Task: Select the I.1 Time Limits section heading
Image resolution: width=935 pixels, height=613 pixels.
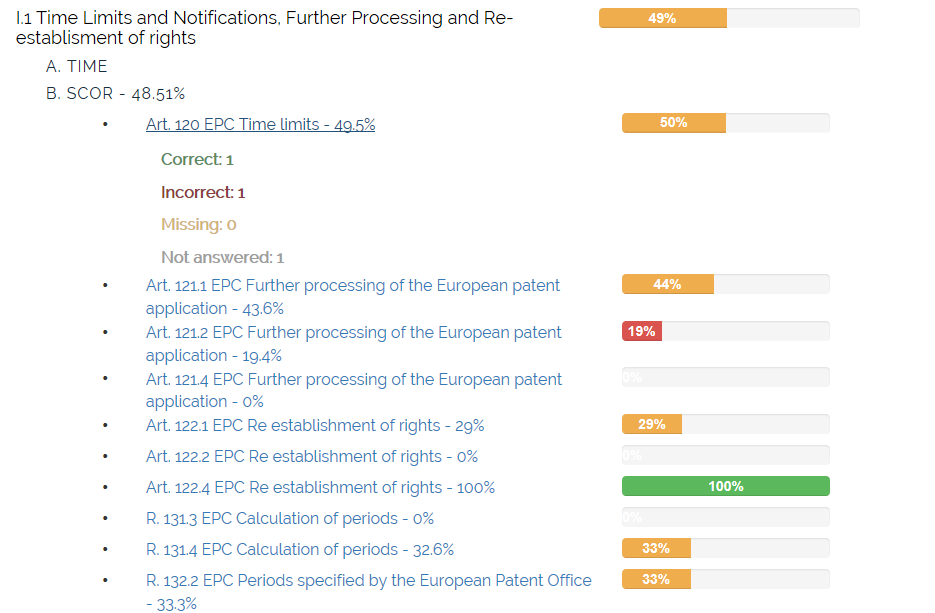Action: point(264,28)
